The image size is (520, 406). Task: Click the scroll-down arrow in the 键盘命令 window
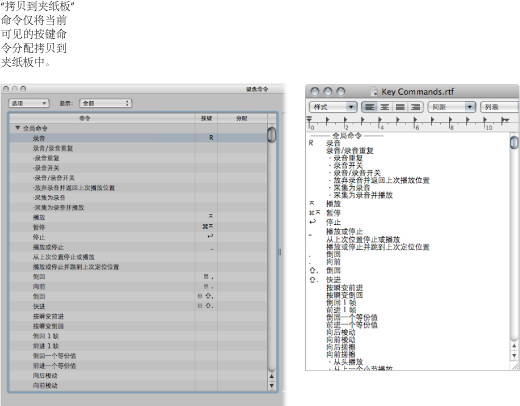(272, 386)
